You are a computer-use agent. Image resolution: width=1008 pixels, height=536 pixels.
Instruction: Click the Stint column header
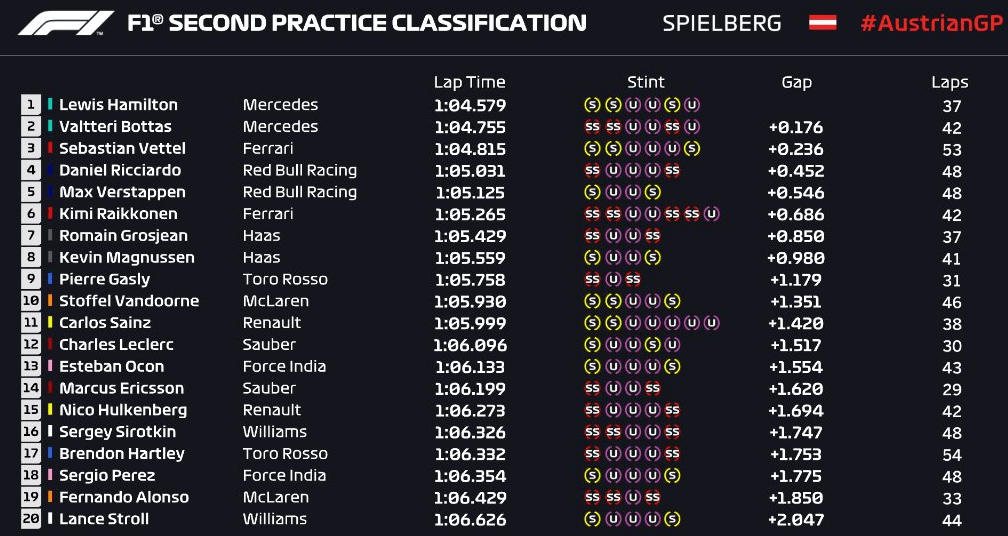pos(646,82)
